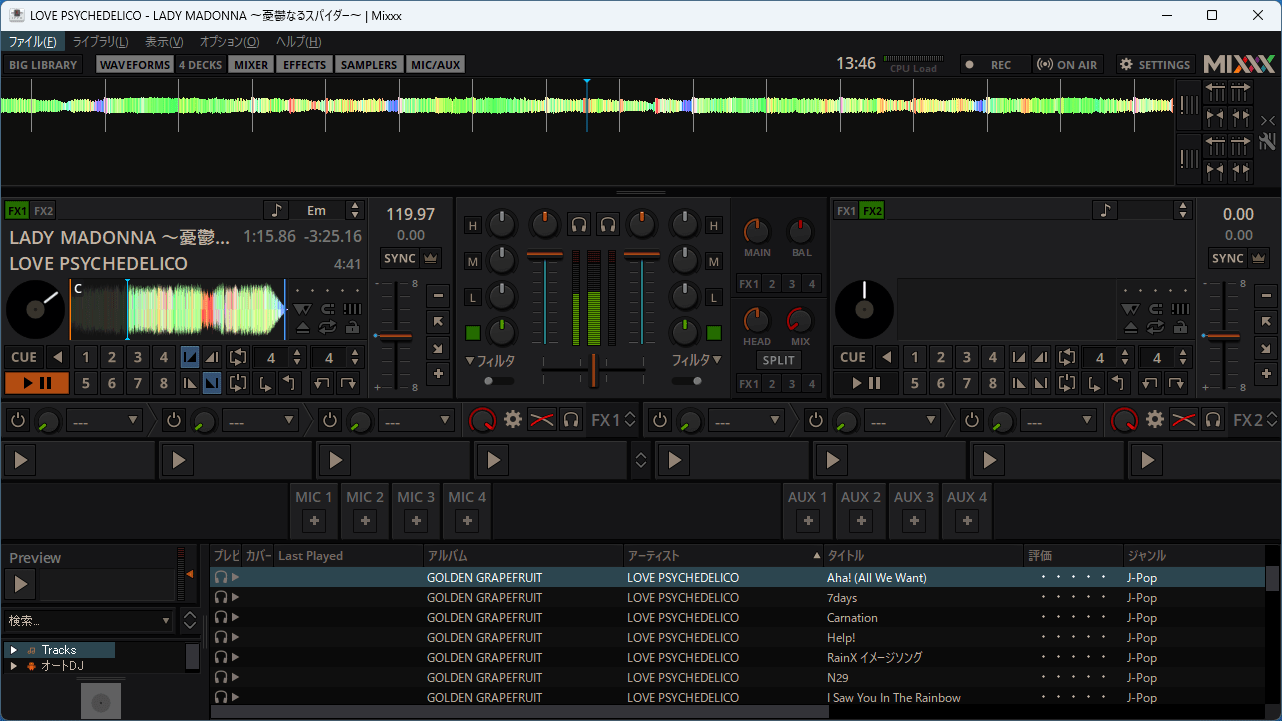Add input with plus under AUX 3
Screen dimensions: 1282x721
tap(914, 520)
